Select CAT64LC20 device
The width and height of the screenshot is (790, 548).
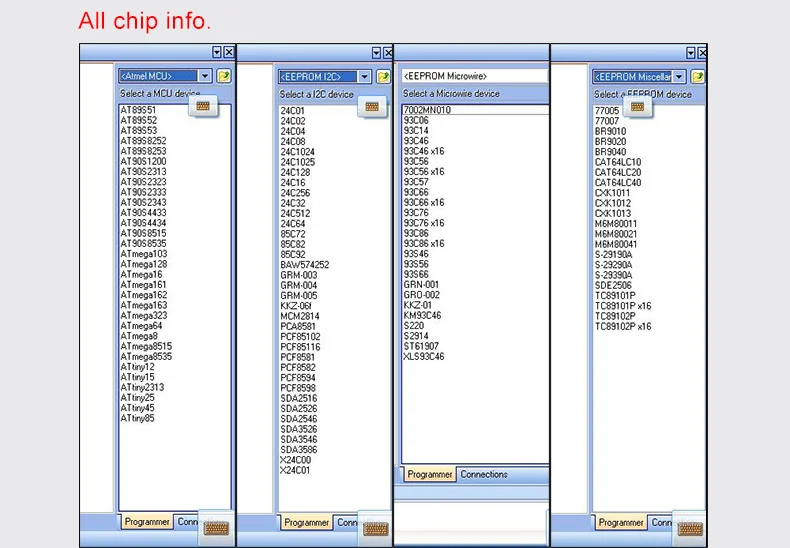618,172
